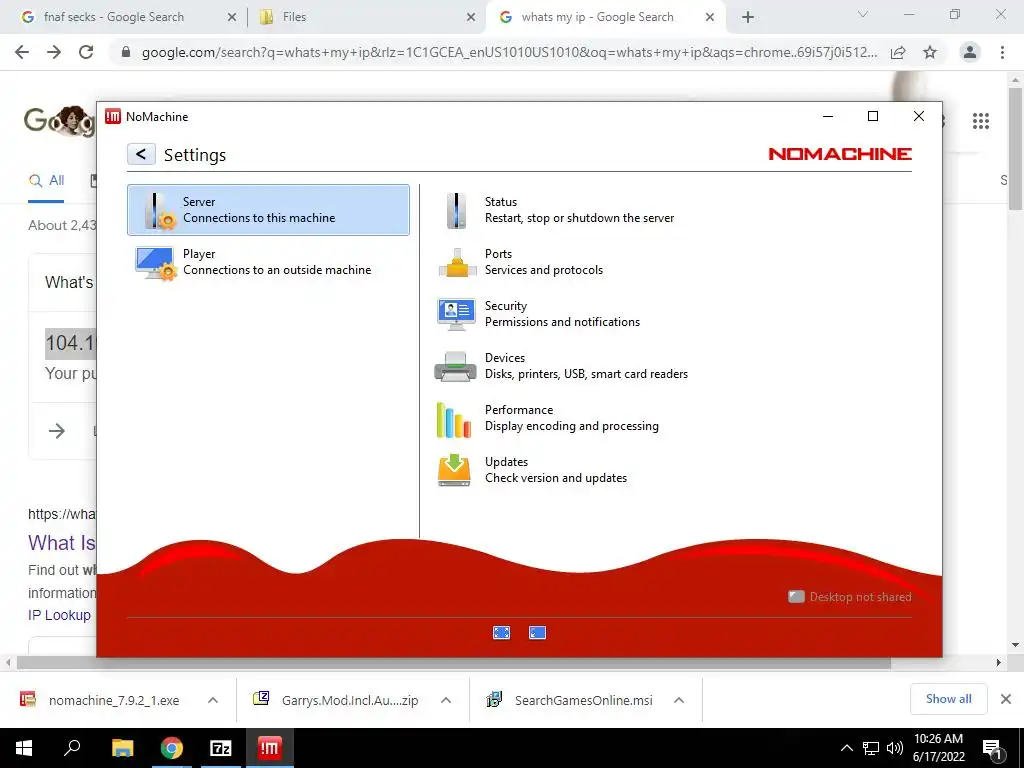Image resolution: width=1024 pixels, height=768 pixels.
Task: Click the fullscreen icon in NoMachine footer
Action: pos(502,633)
